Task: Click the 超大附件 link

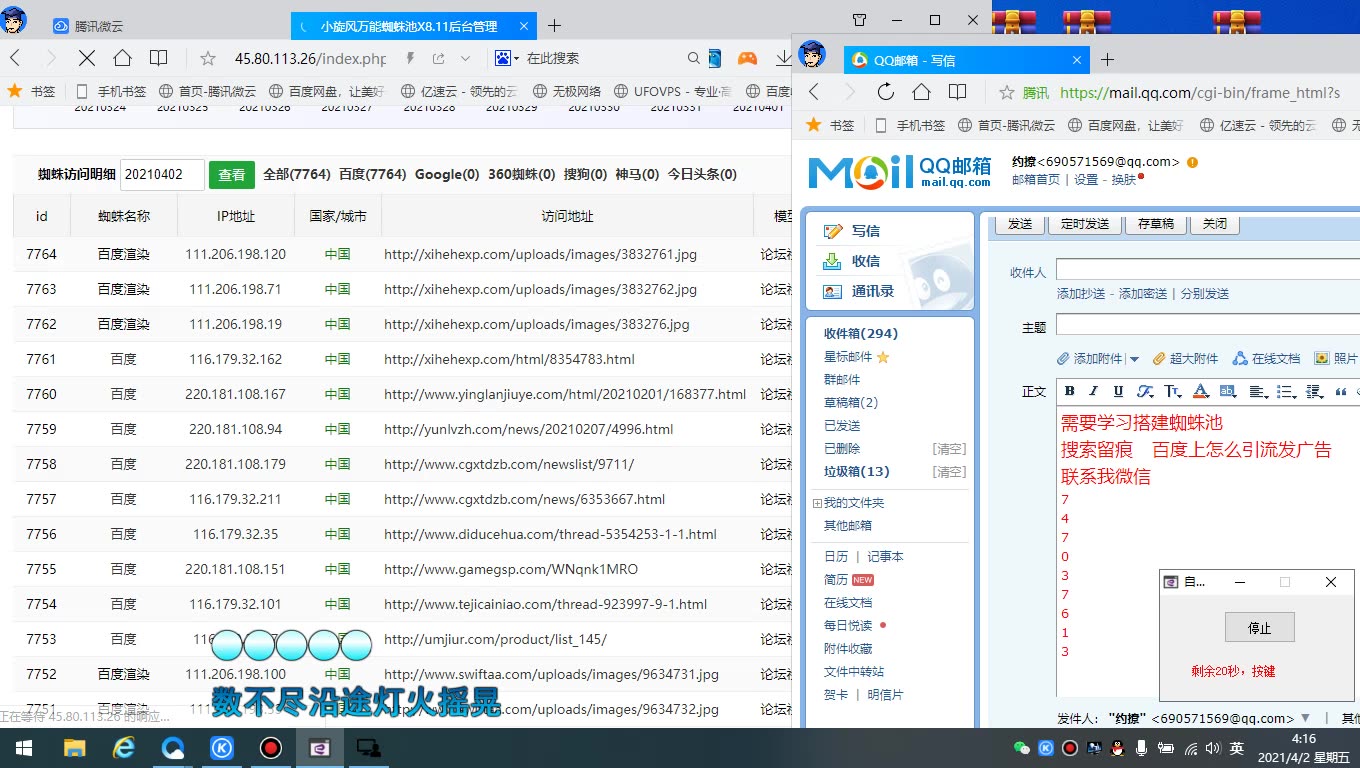Action: pos(1185,359)
